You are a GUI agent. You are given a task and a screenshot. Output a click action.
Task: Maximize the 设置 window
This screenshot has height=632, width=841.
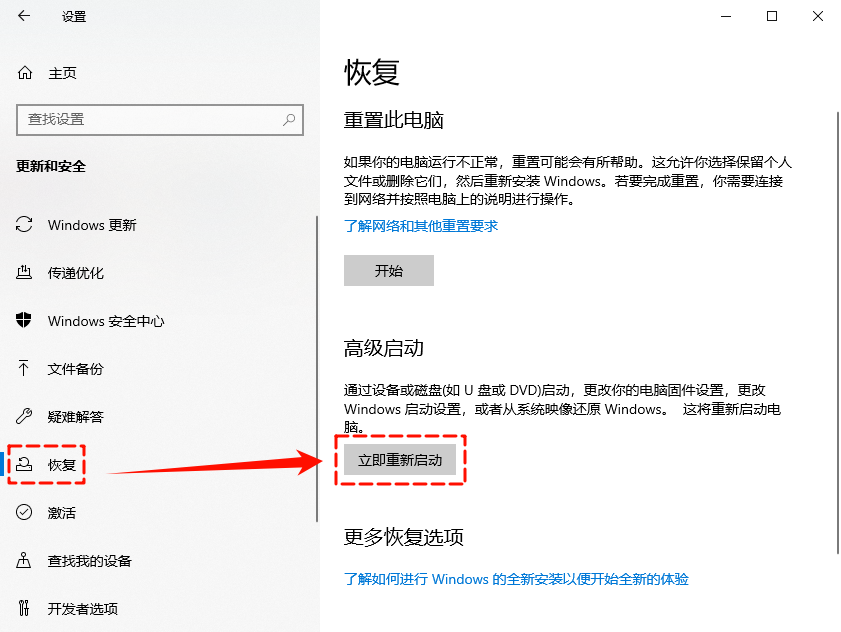click(772, 16)
